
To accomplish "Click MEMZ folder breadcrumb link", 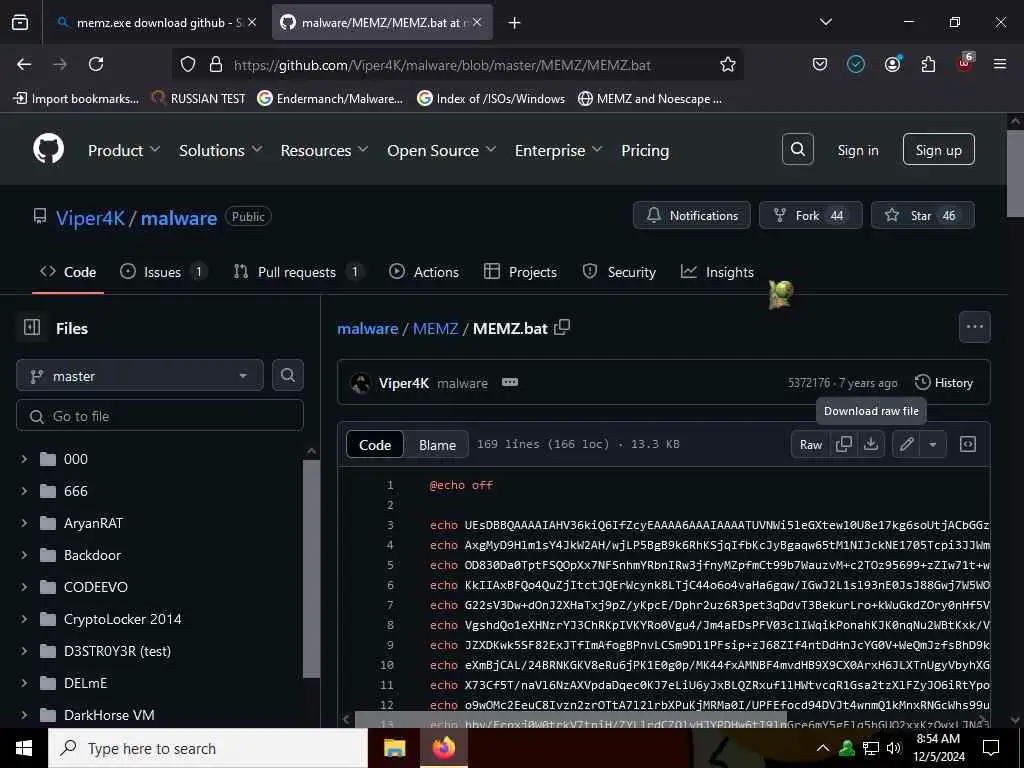I will tap(435, 328).
